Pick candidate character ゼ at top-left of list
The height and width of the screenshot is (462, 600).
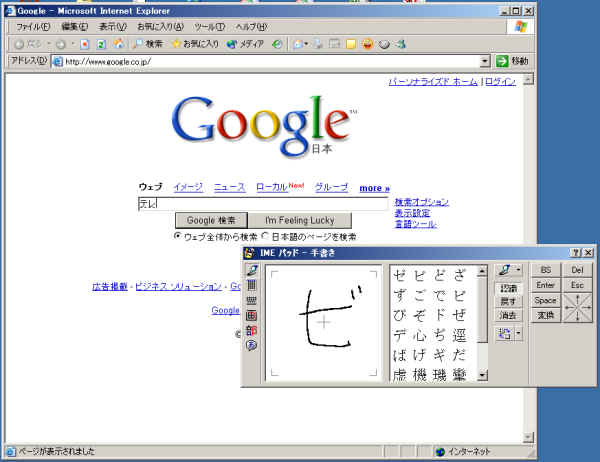399,275
